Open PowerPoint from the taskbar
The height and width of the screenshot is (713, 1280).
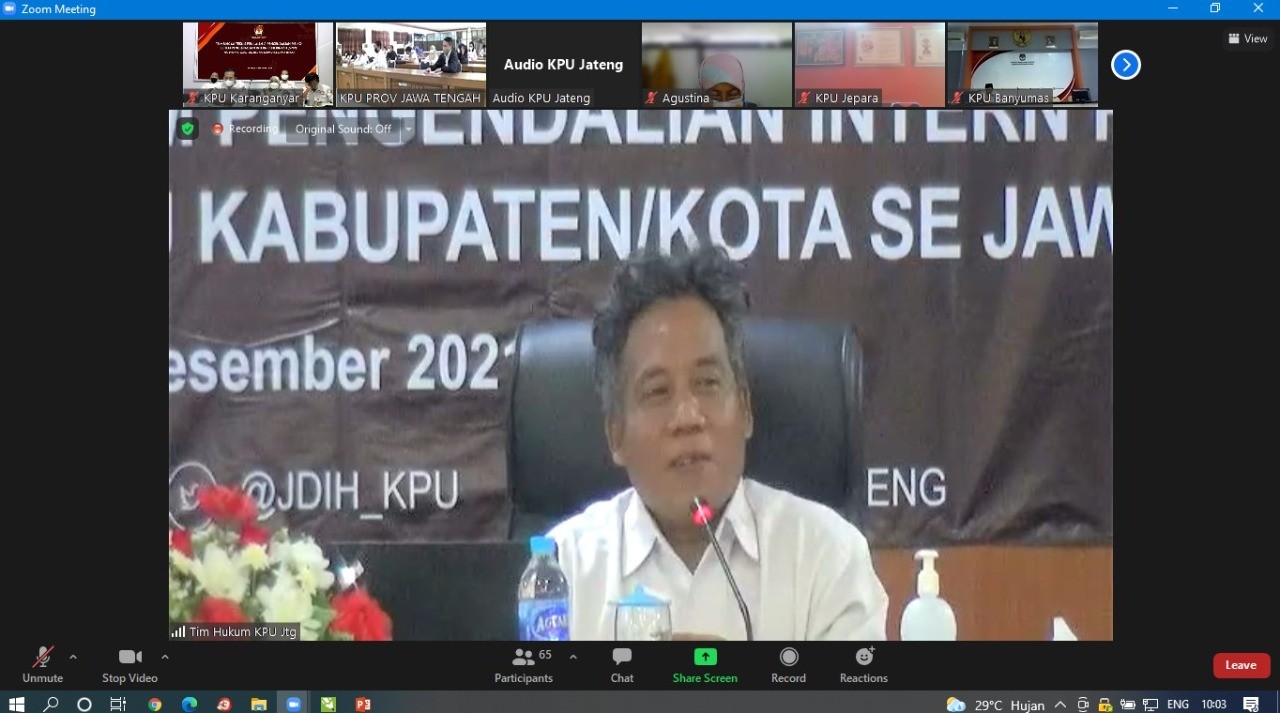[x=362, y=704]
